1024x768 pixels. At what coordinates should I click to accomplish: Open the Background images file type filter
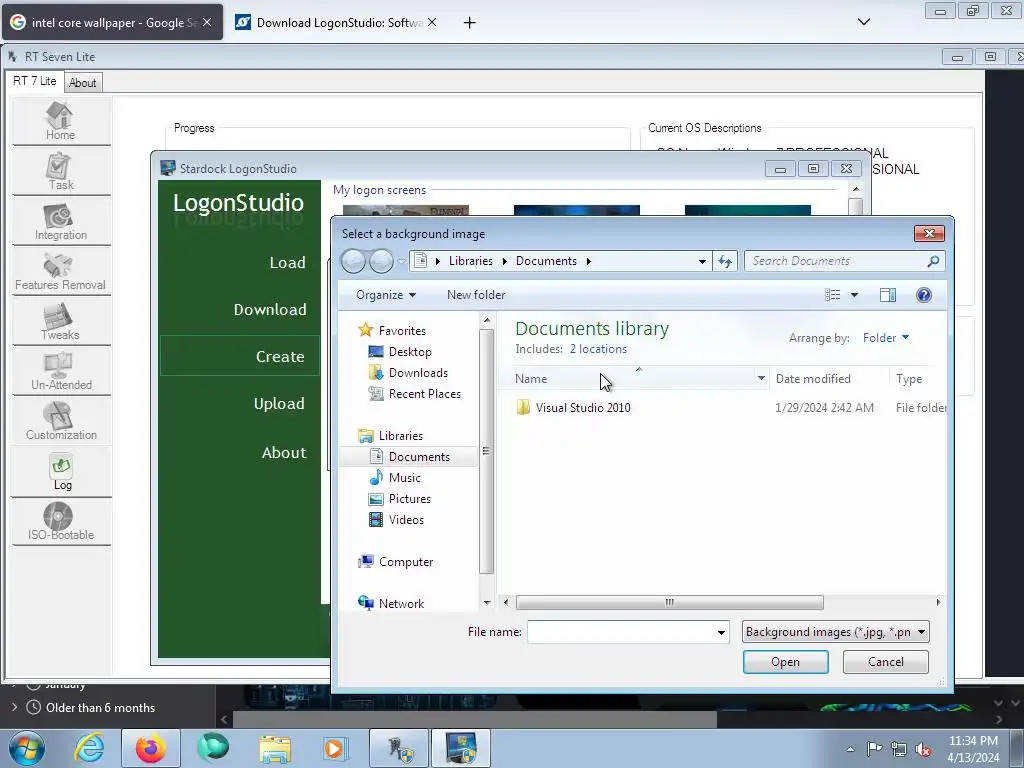[835, 632]
